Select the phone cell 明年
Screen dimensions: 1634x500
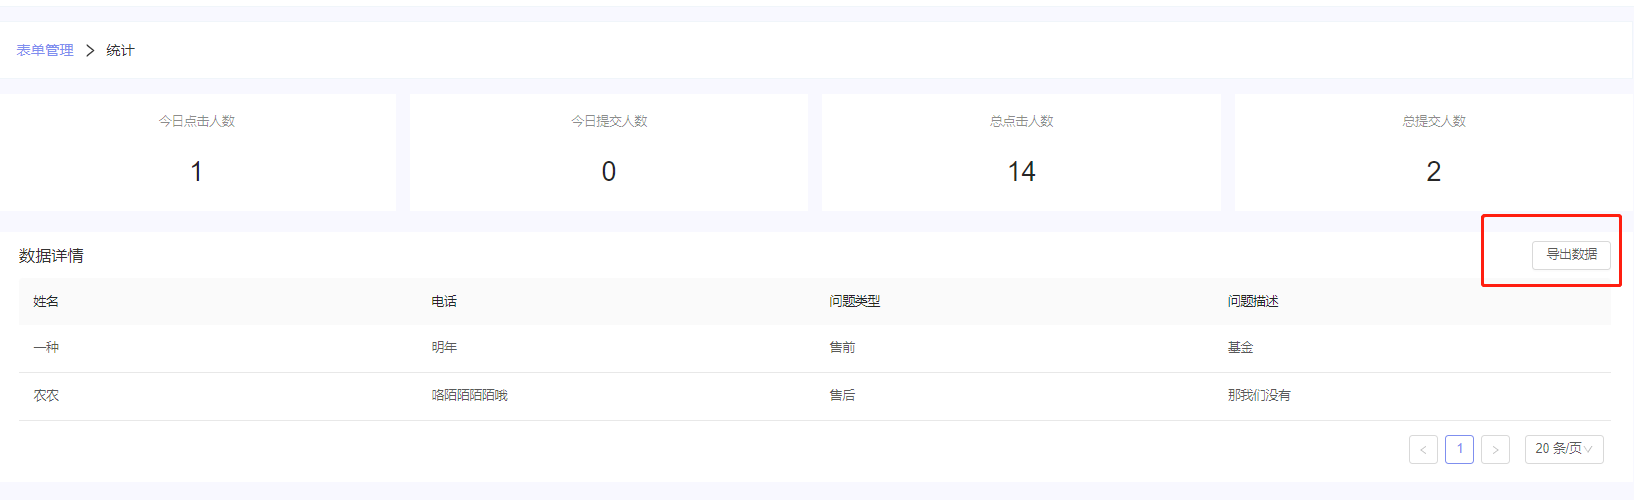pyautogui.click(x=444, y=347)
